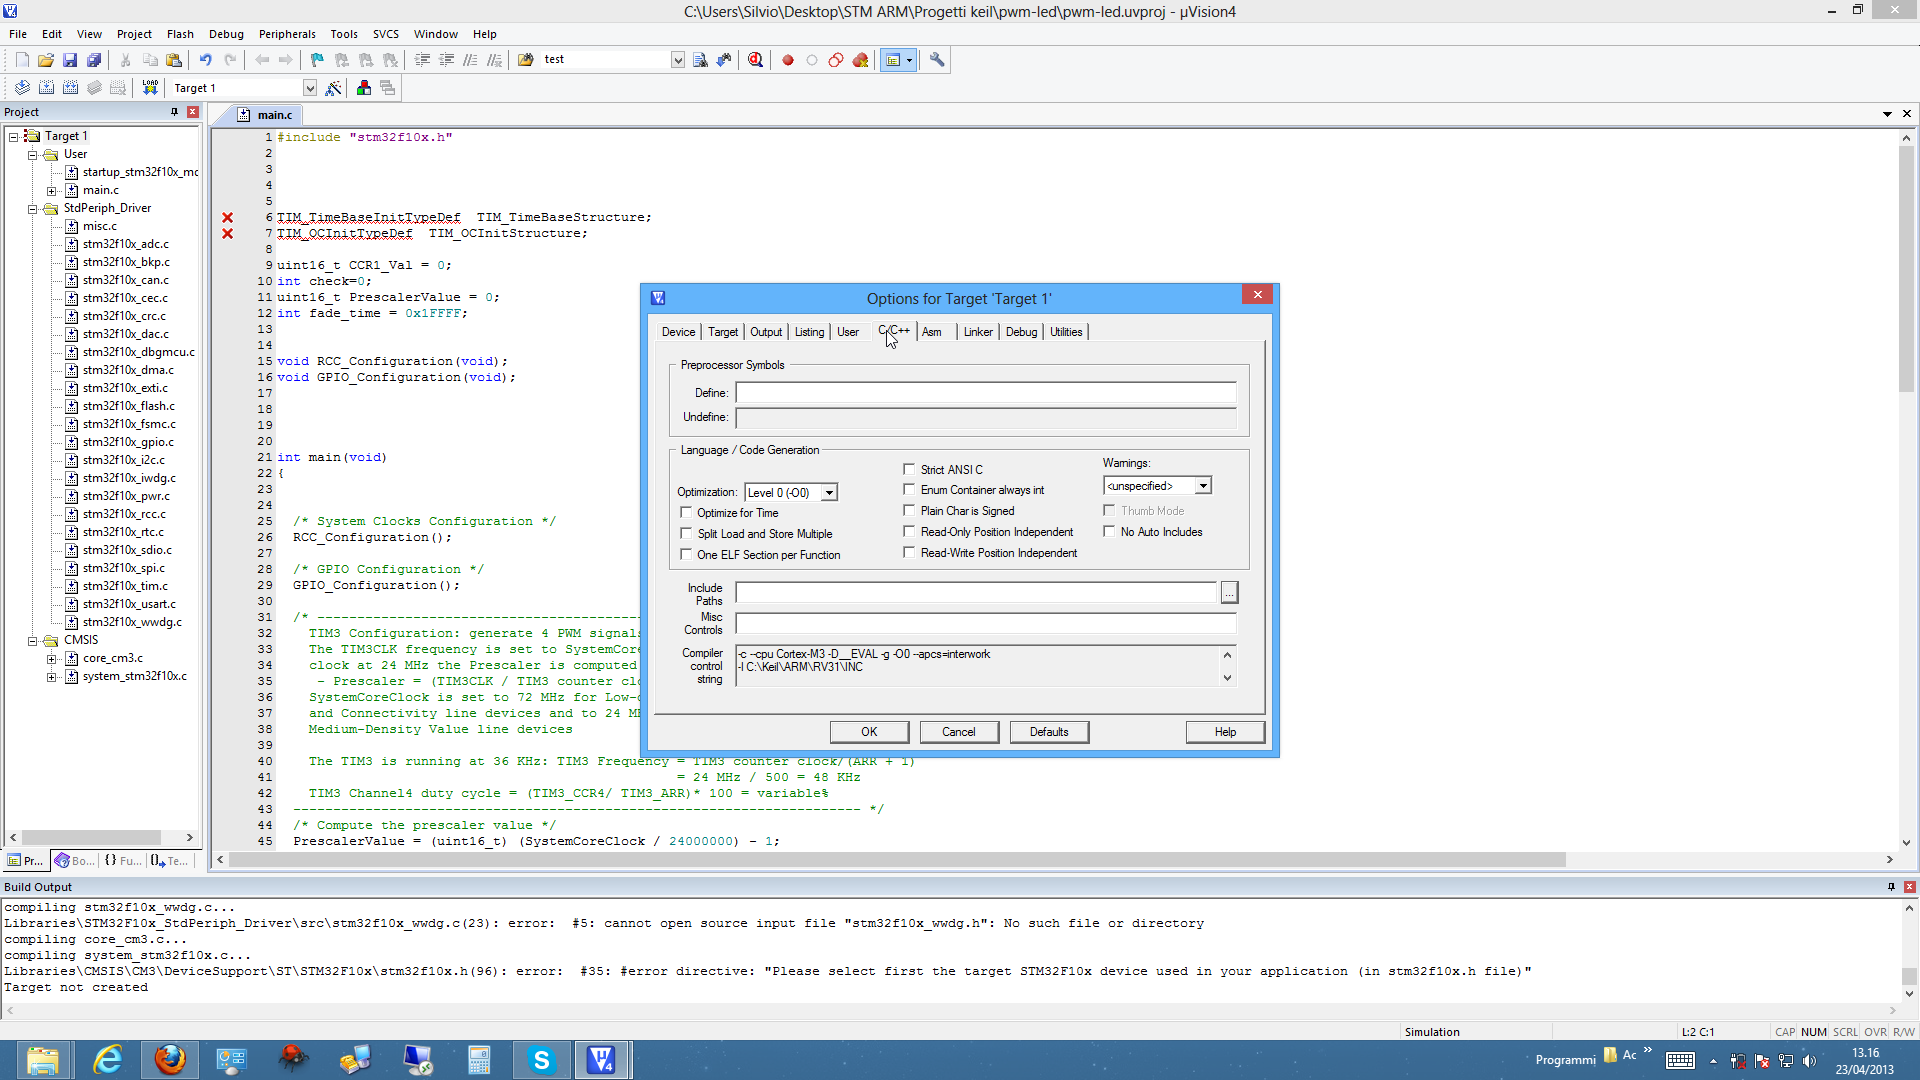Check the Optimize for Time option
The image size is (1920, 1080).
(686, 512)
